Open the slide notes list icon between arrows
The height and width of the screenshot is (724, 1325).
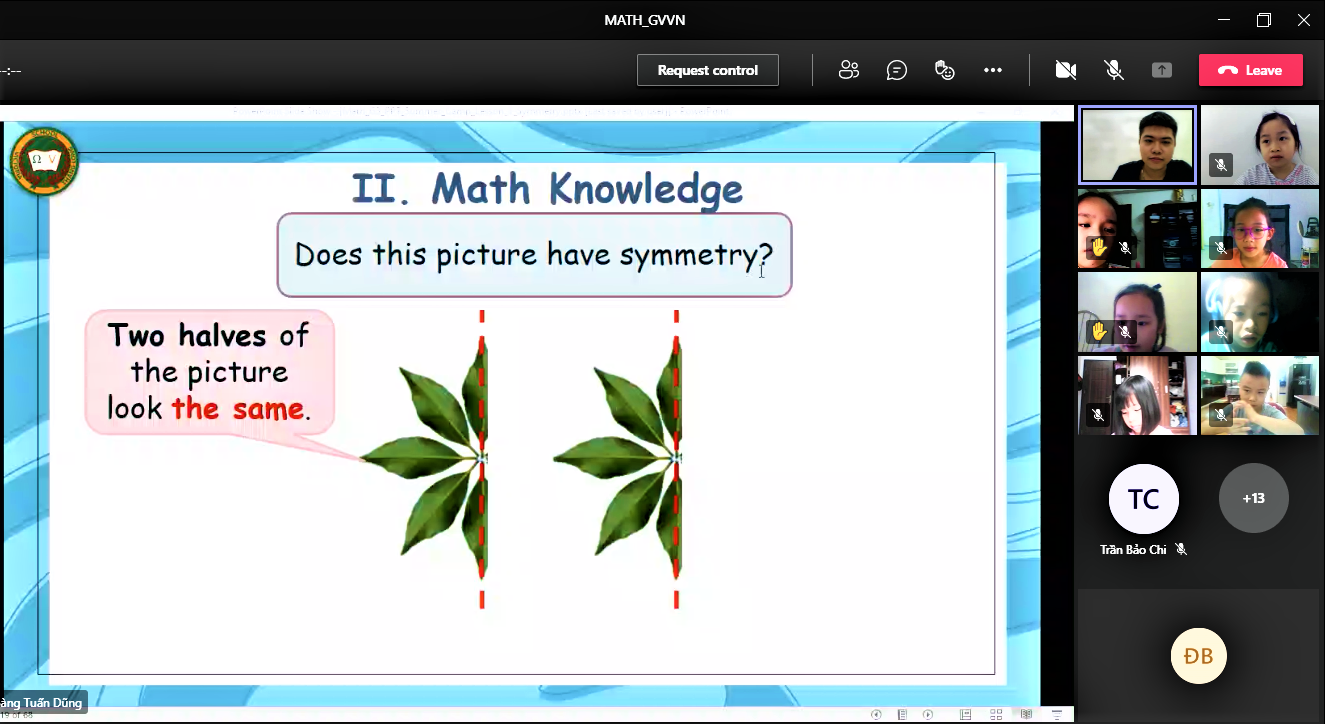902,714
